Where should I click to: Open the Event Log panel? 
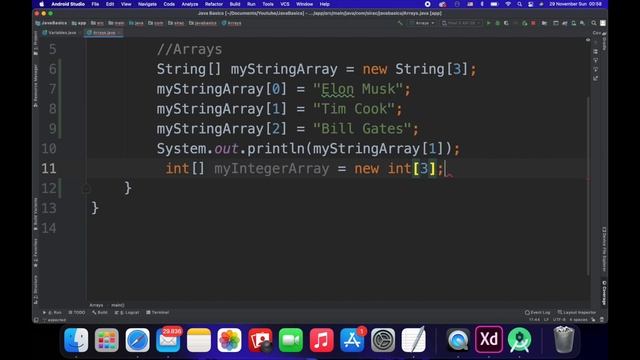click(538, 312)
